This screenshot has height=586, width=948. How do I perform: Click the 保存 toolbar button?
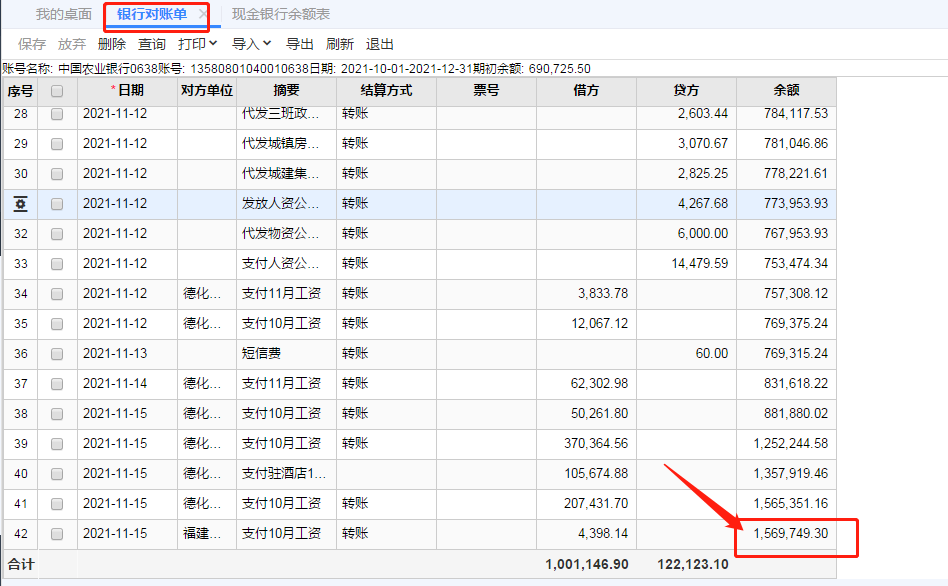click(32, 44)
